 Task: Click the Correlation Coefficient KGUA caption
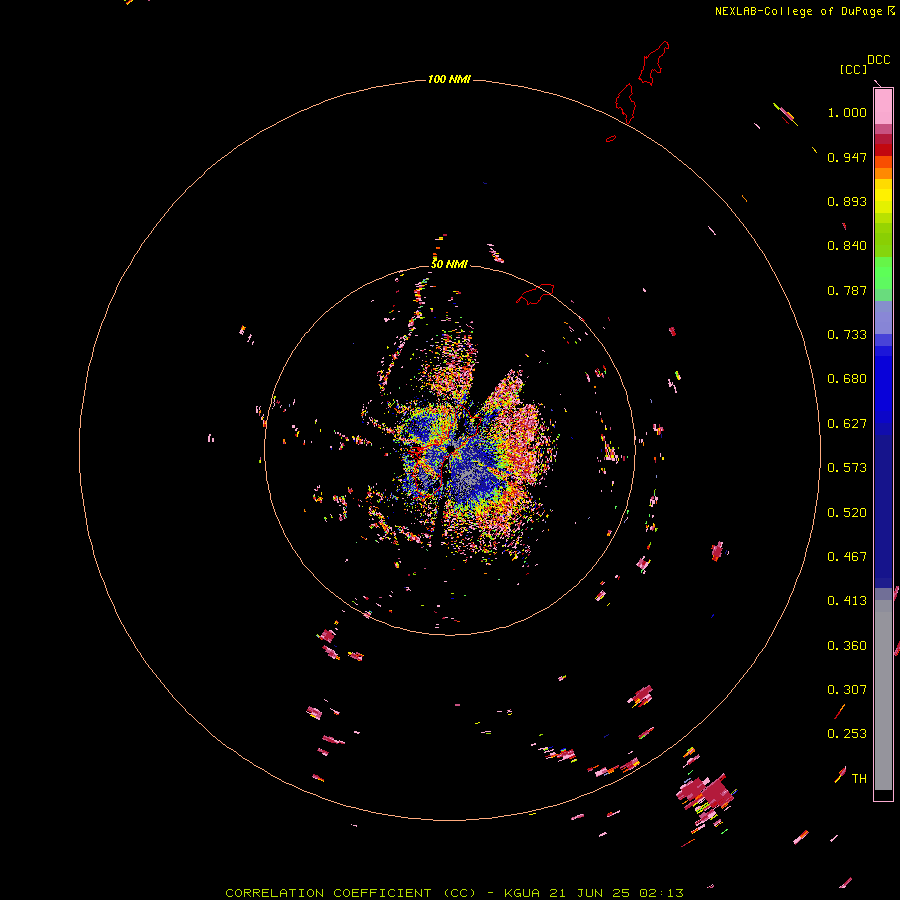tap(454, 893)
